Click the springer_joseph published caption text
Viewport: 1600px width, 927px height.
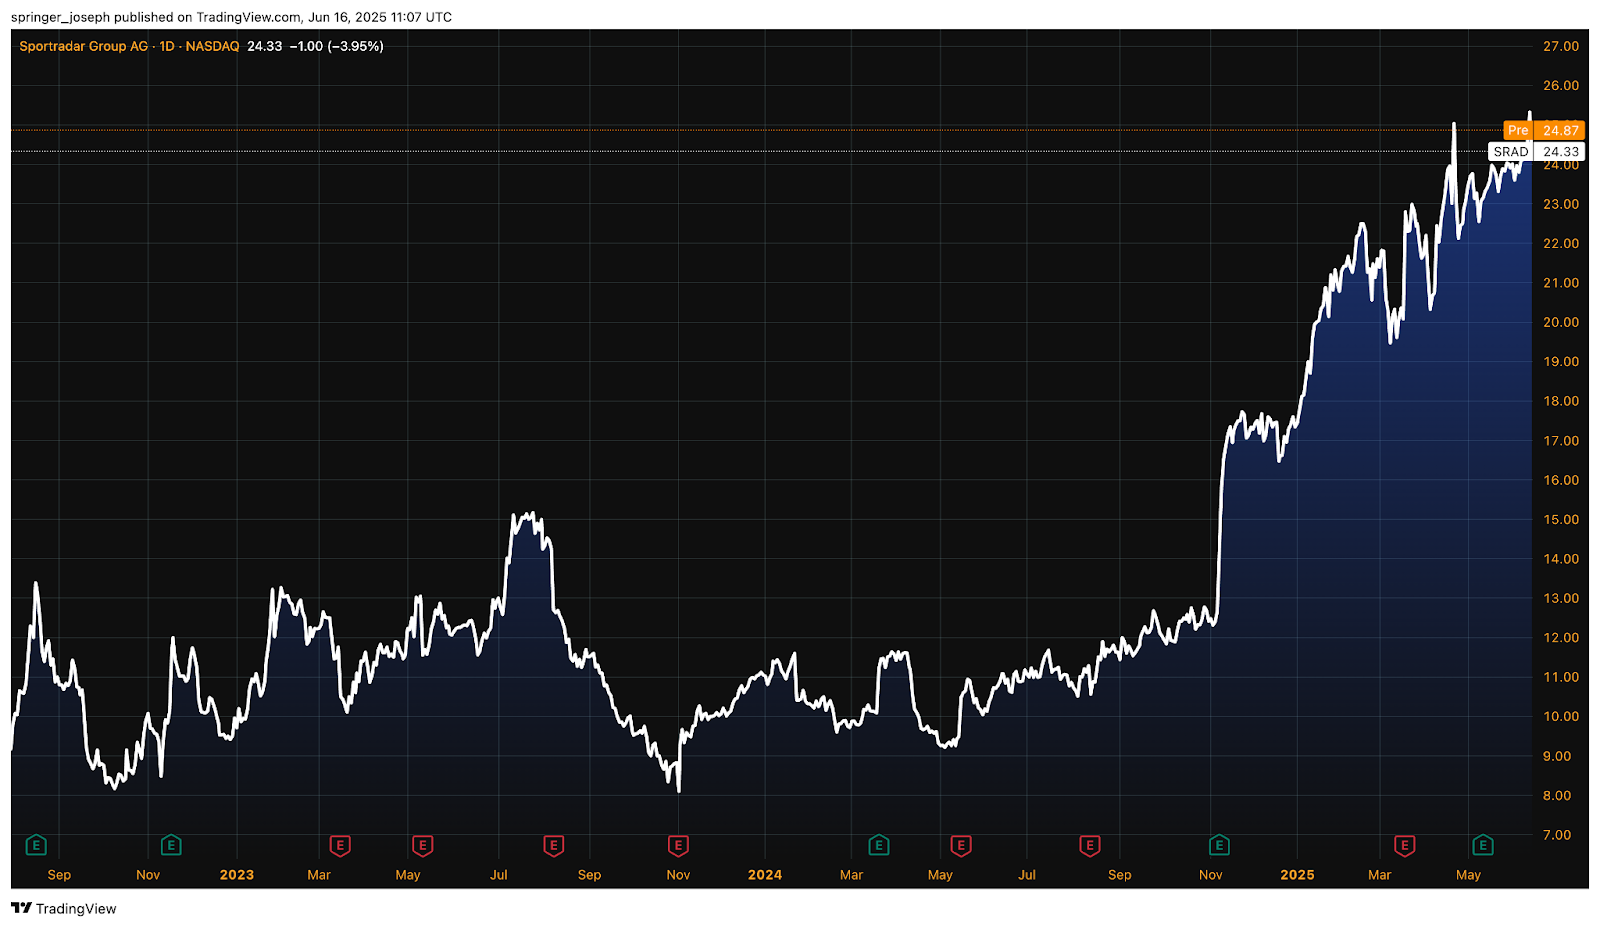[x=231, y=17]
